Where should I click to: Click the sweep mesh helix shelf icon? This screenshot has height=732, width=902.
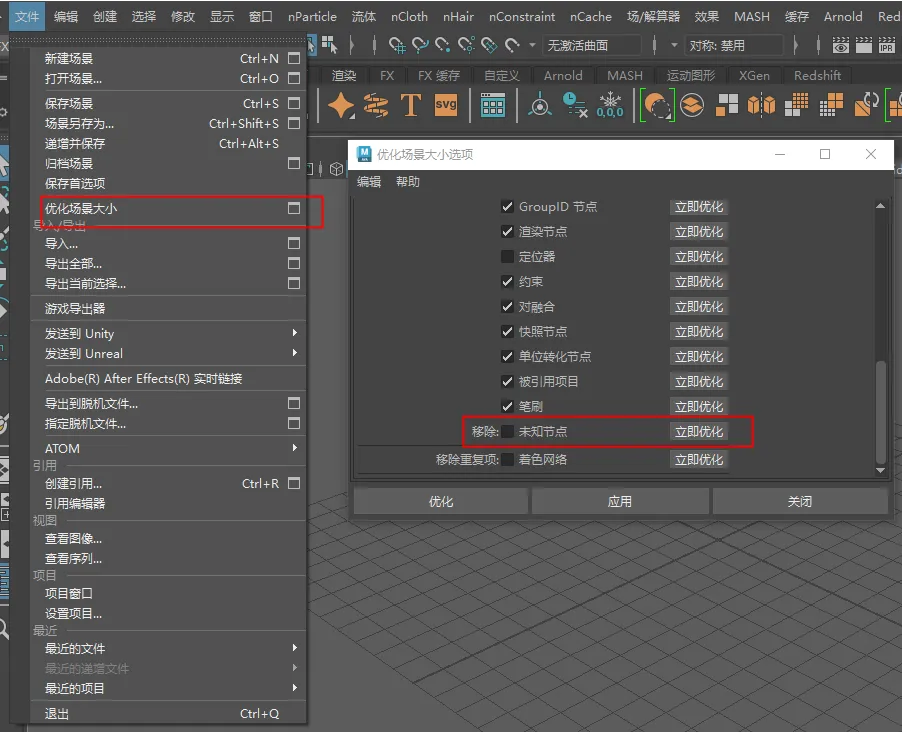click(376, 105)
